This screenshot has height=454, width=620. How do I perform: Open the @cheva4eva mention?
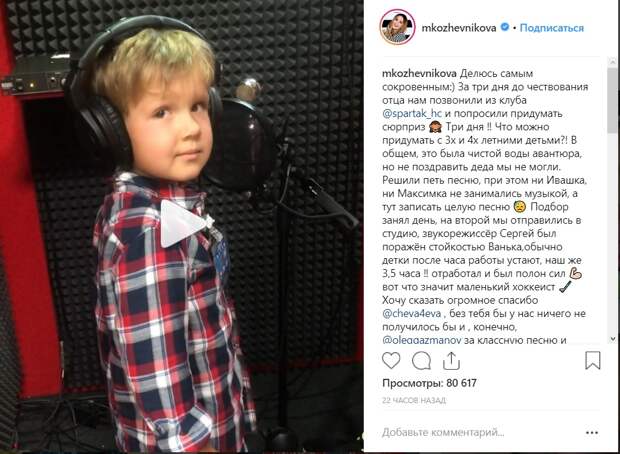point(411,314)
